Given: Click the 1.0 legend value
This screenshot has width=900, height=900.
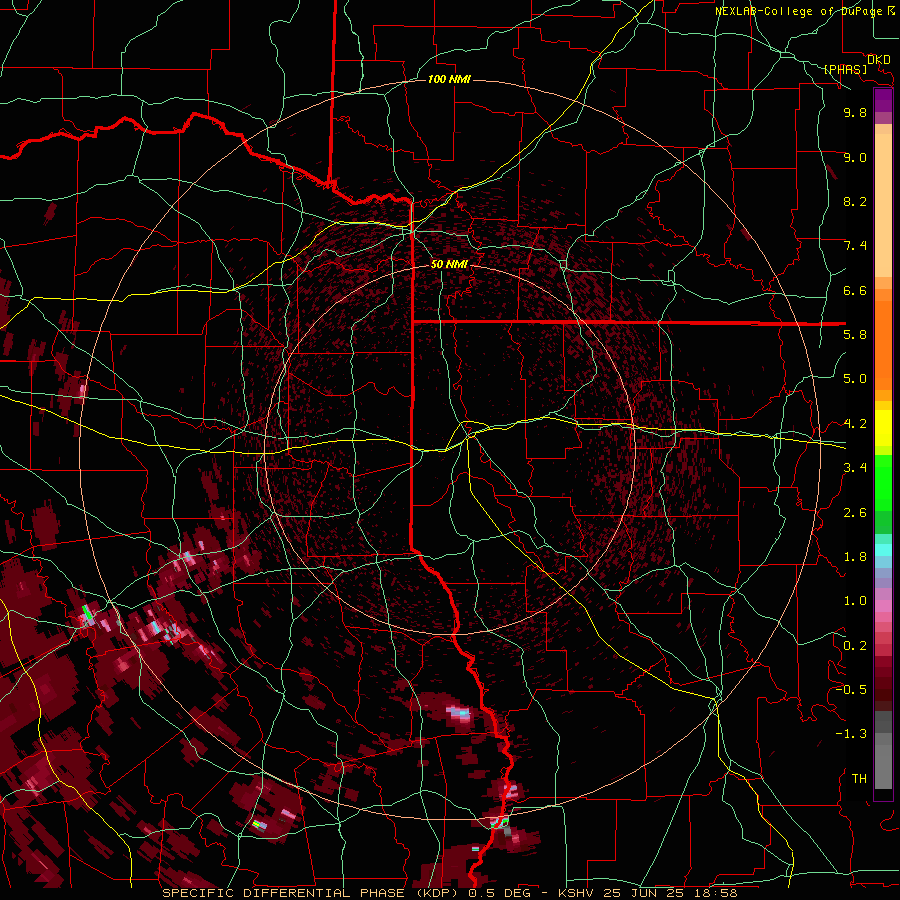Looking at the screenshot, I should coord(855,601).
